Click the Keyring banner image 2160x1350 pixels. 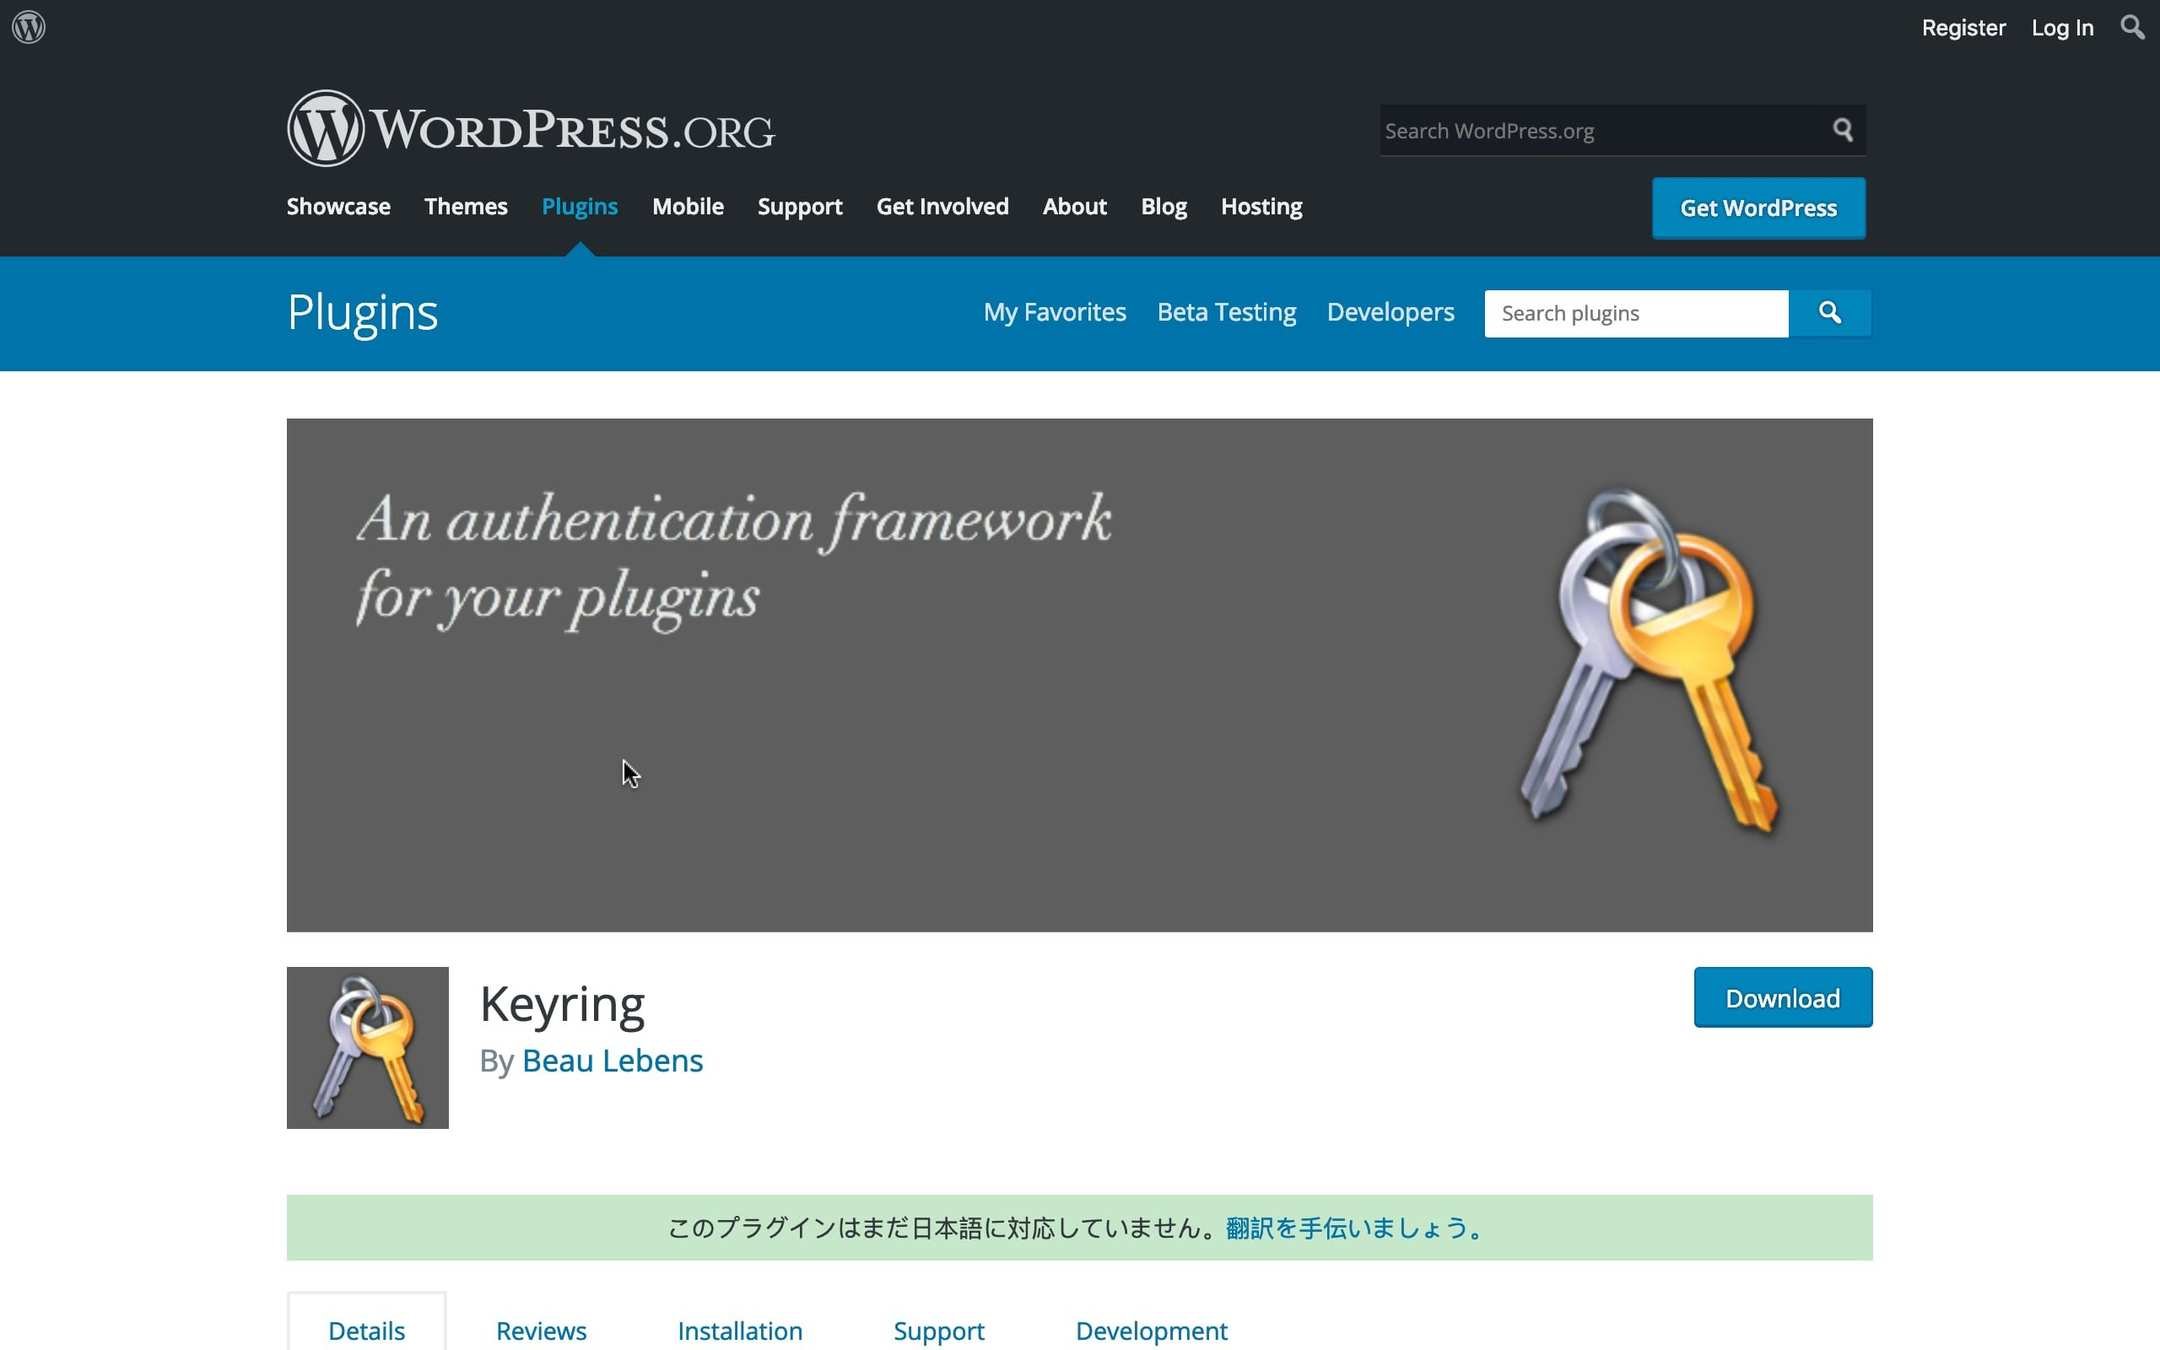point(1079,675)
